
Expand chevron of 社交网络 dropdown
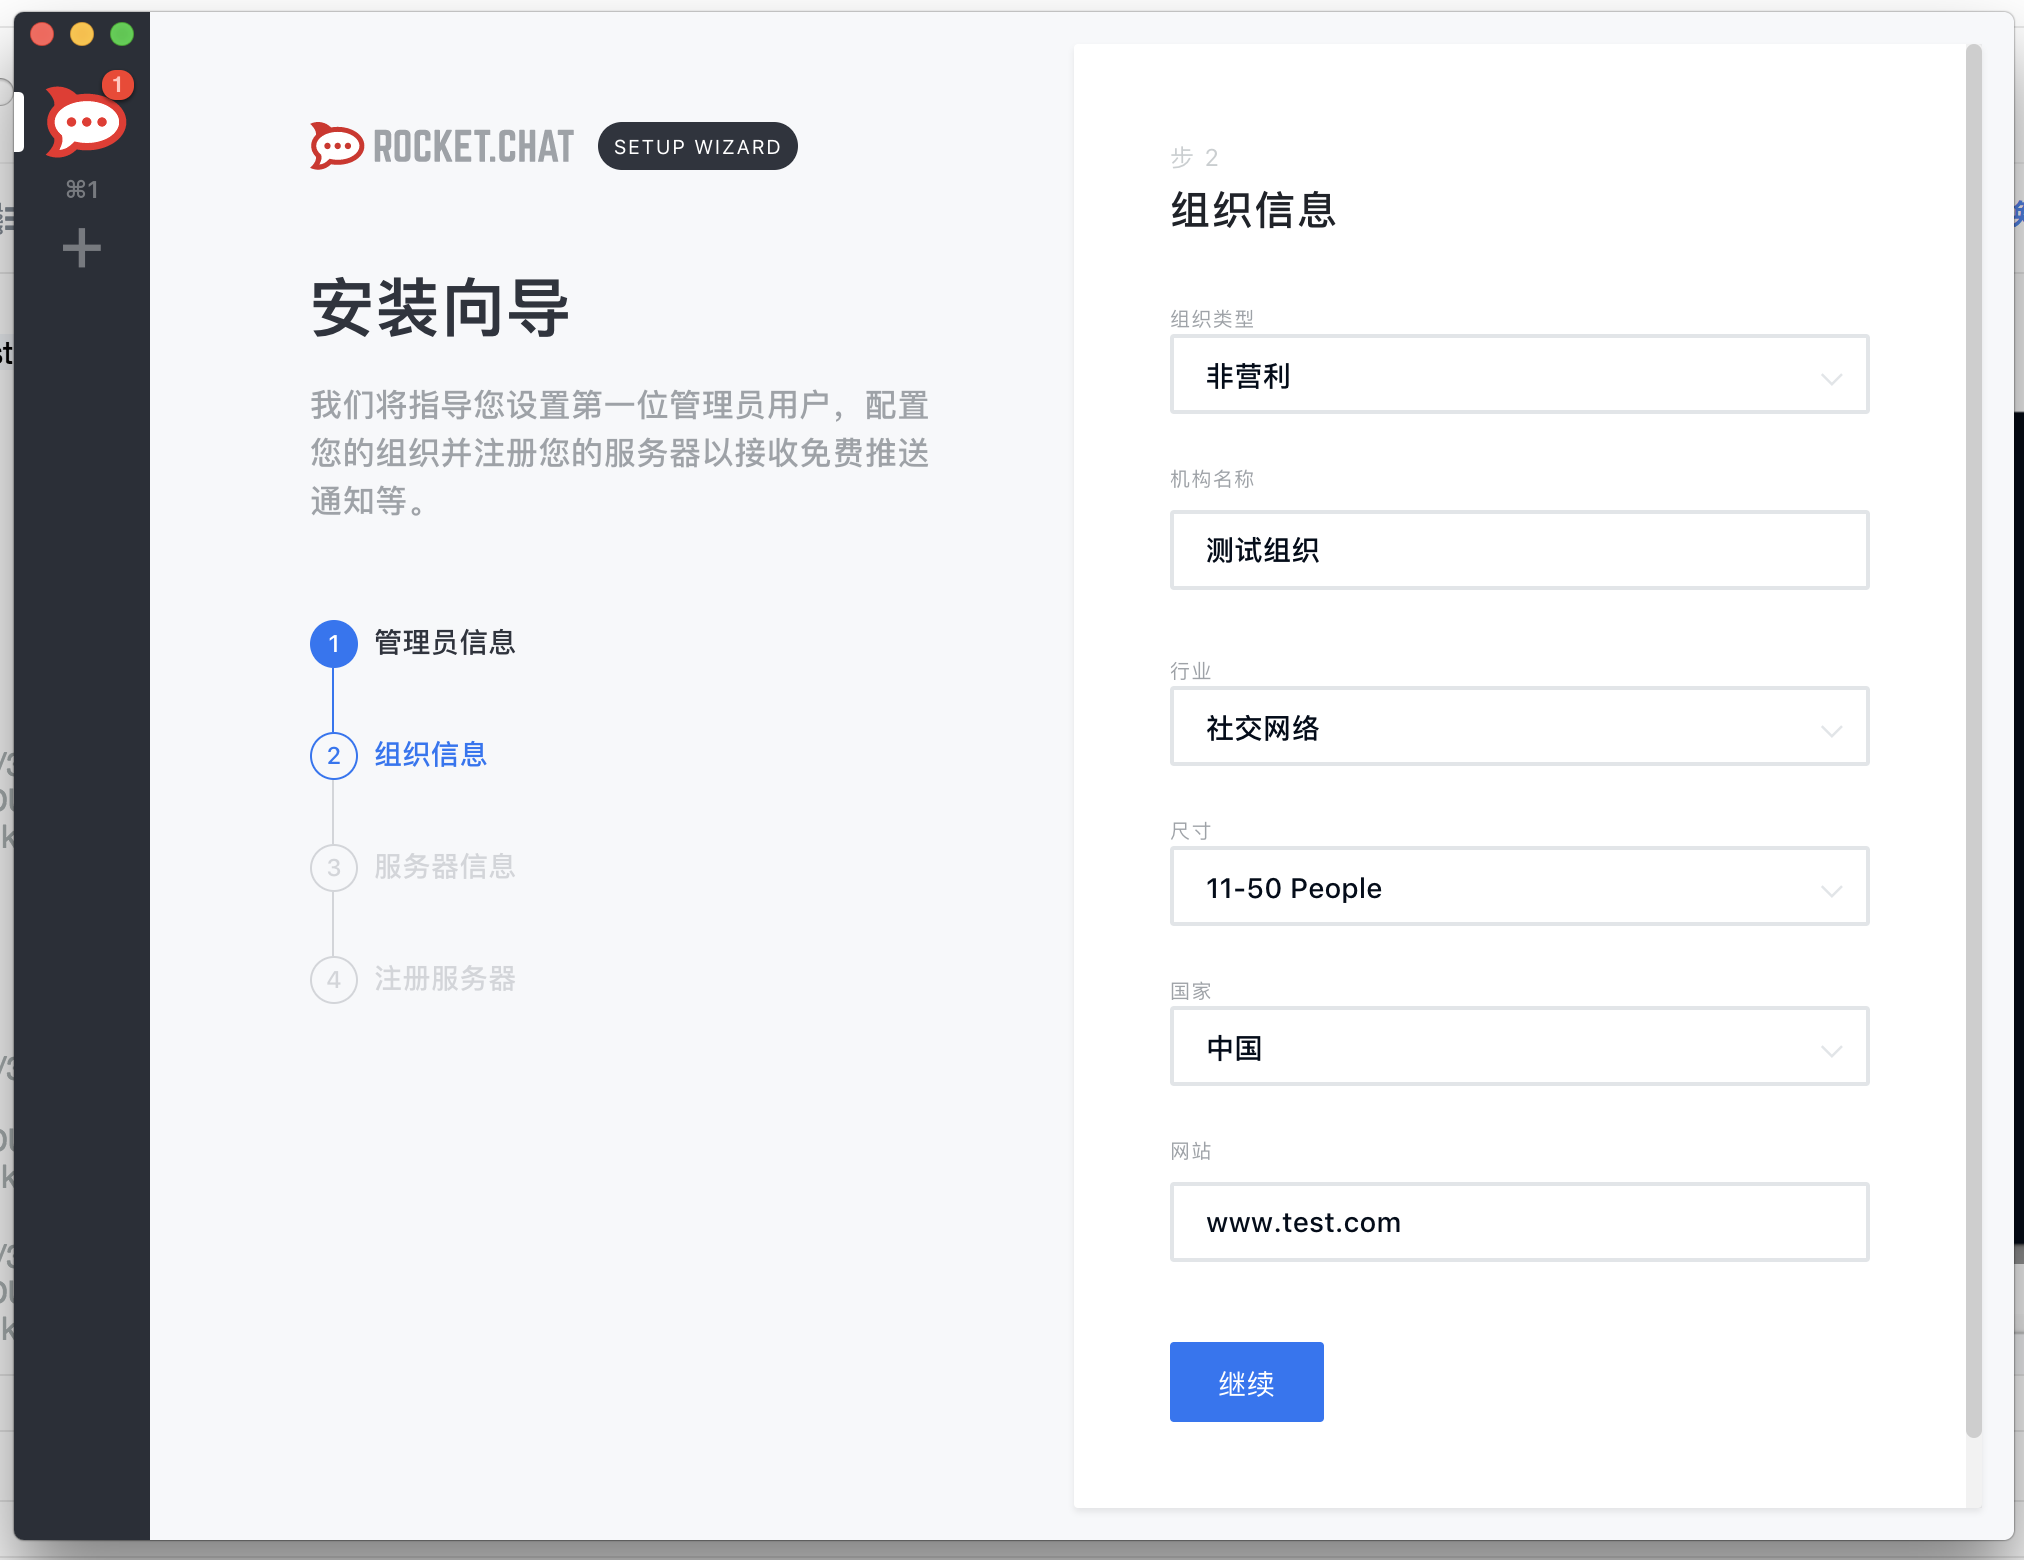1831,731
